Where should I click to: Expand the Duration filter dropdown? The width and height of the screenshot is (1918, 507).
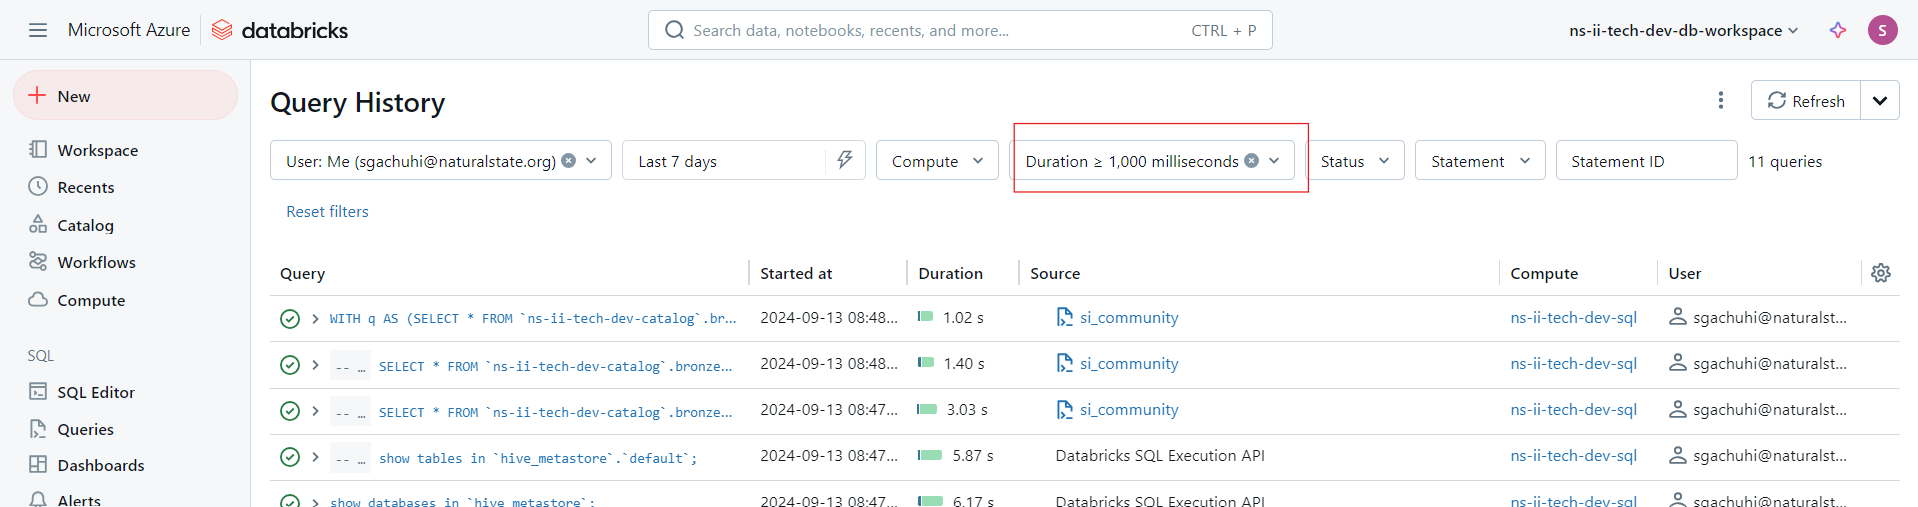[1274, 160]
